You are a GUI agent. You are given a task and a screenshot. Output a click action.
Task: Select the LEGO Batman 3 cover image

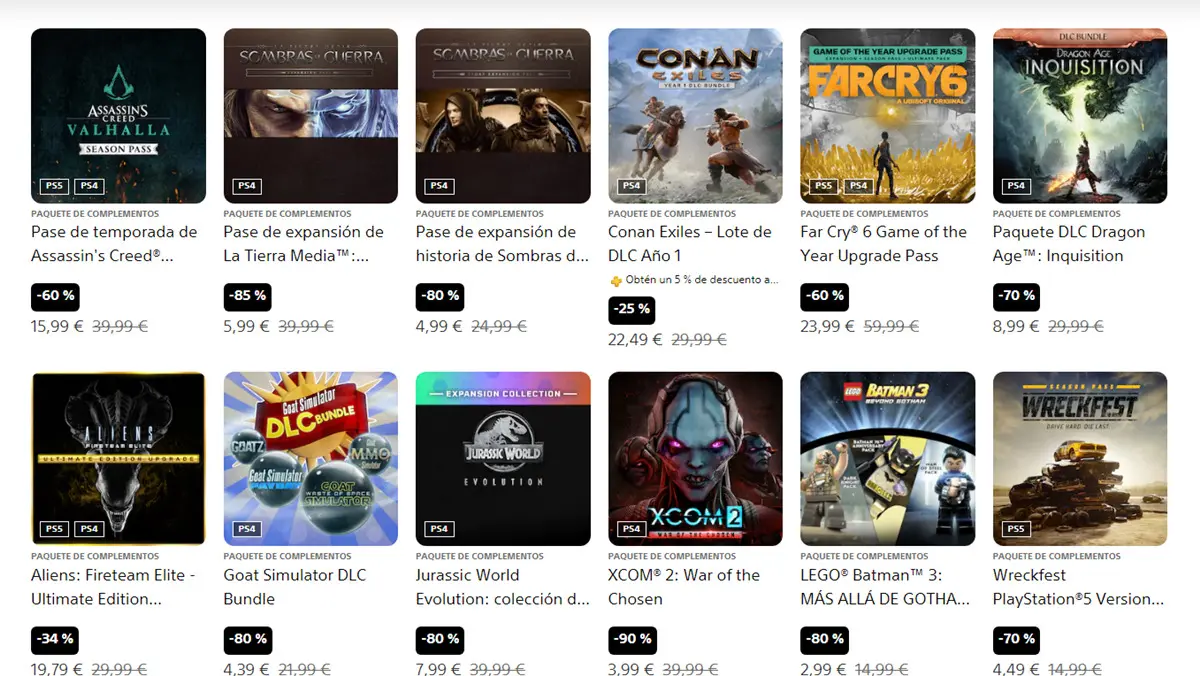tap(888, 459)
